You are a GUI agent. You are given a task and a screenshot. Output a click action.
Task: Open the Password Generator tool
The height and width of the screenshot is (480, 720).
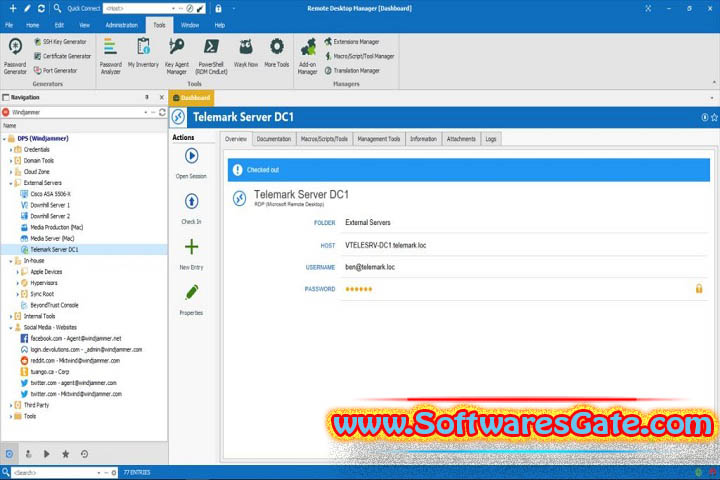pos(15,56)
